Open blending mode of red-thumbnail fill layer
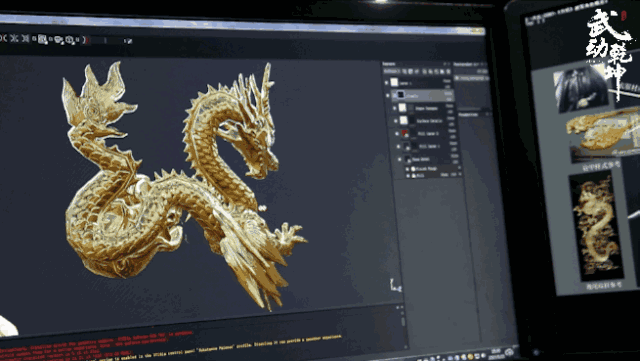 [452, 131]
